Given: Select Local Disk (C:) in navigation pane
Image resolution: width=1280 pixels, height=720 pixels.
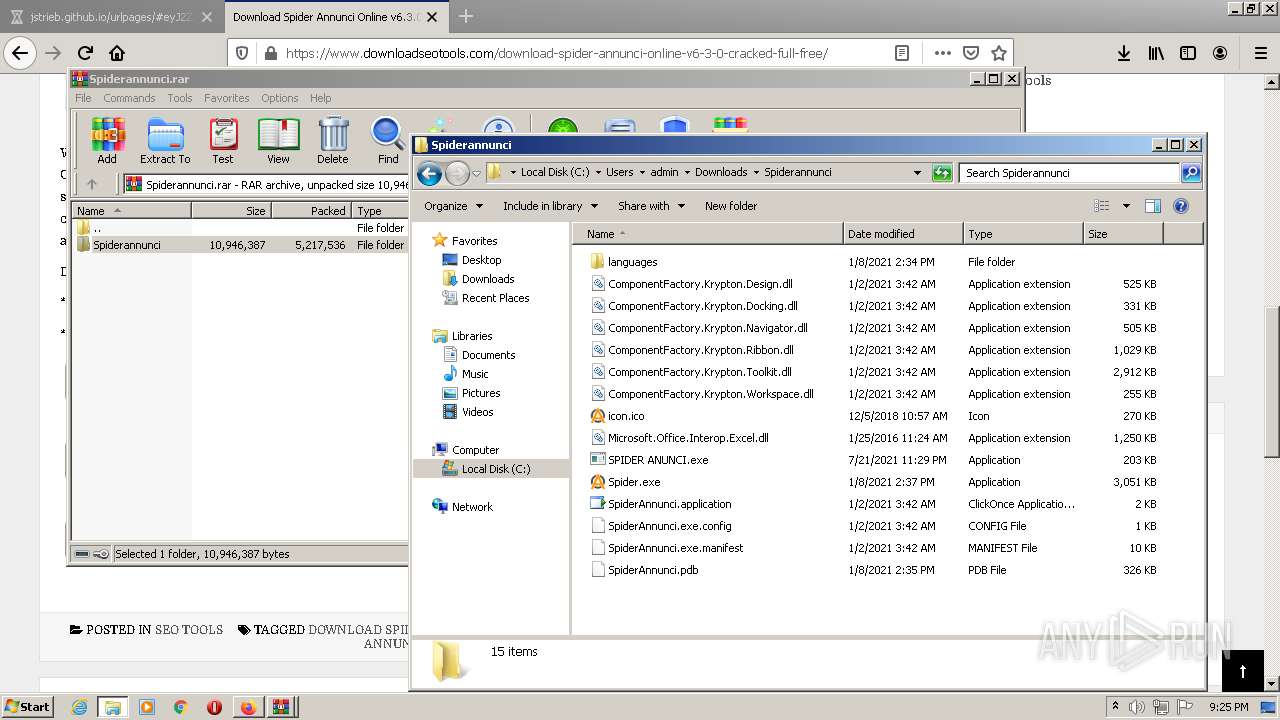Looking at the screenshot, I should 496,469.
